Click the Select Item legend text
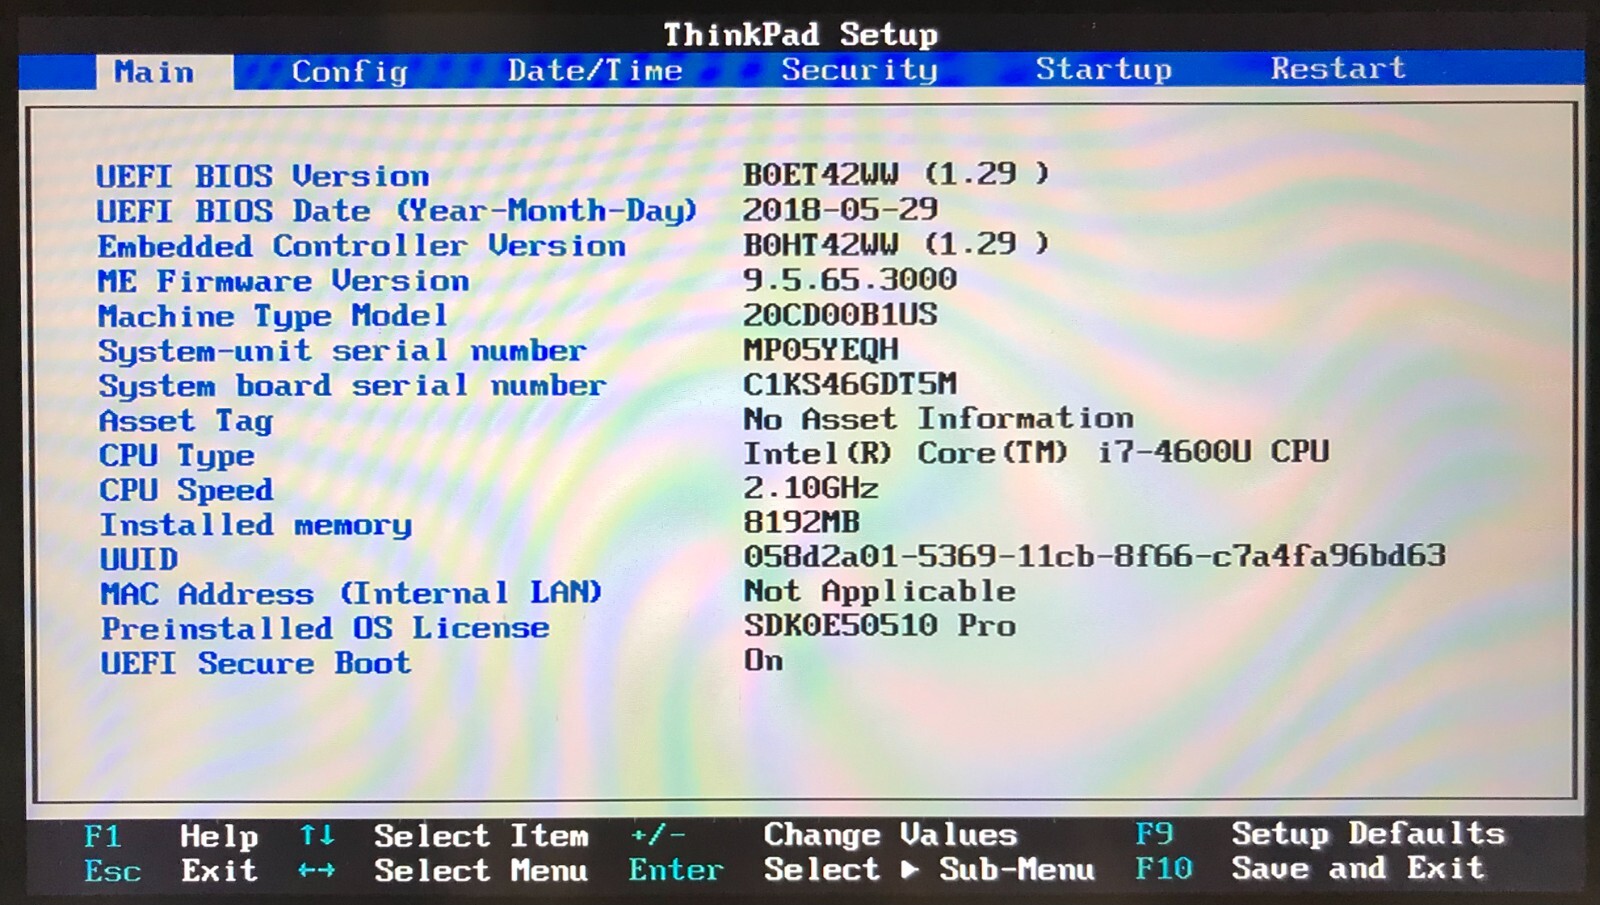Image resolution: width=1600 pixels, height=905 pixels. [x=481, y=835]
